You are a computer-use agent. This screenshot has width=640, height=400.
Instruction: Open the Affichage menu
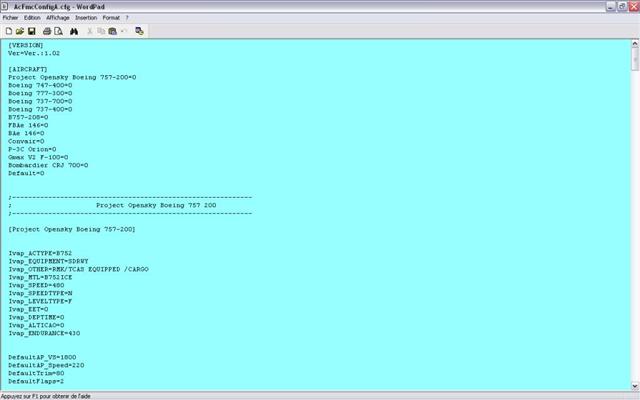click(x=58, y=18)
